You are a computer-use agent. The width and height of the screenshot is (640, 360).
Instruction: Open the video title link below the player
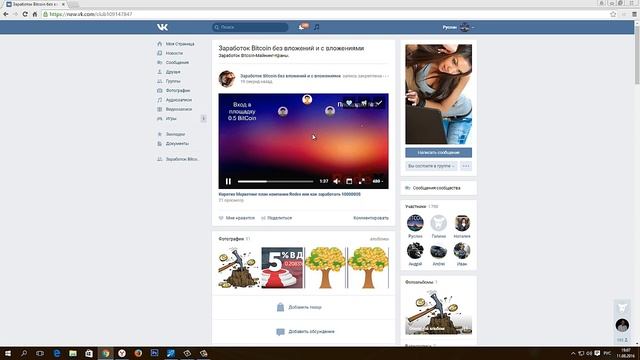289,194
